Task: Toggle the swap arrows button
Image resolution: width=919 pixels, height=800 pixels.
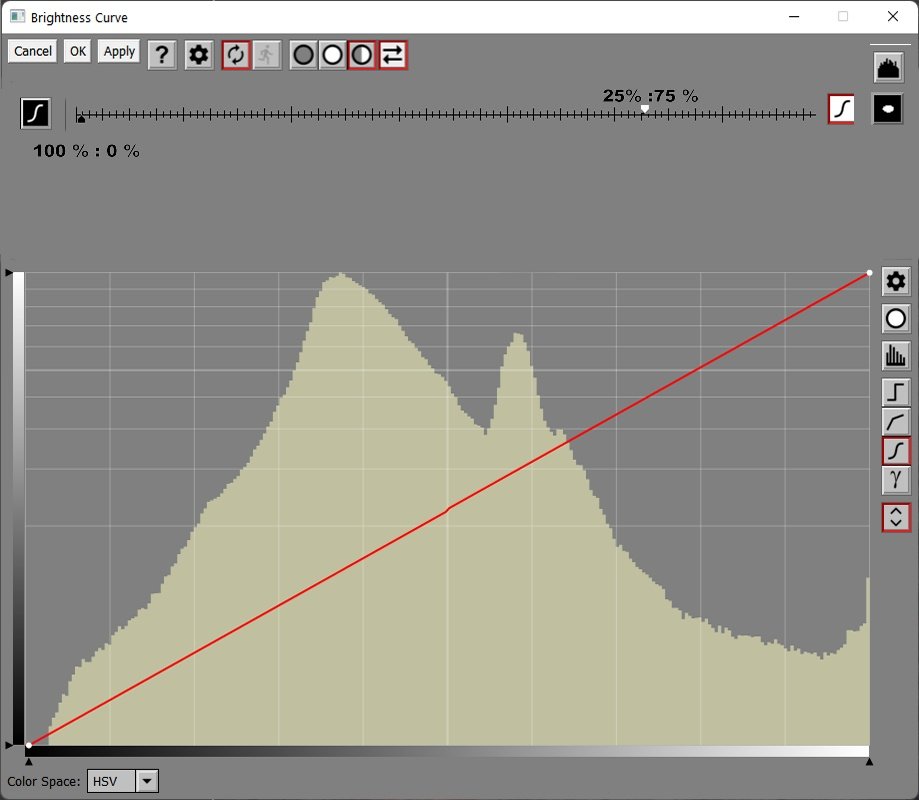Action: [393, 55]
